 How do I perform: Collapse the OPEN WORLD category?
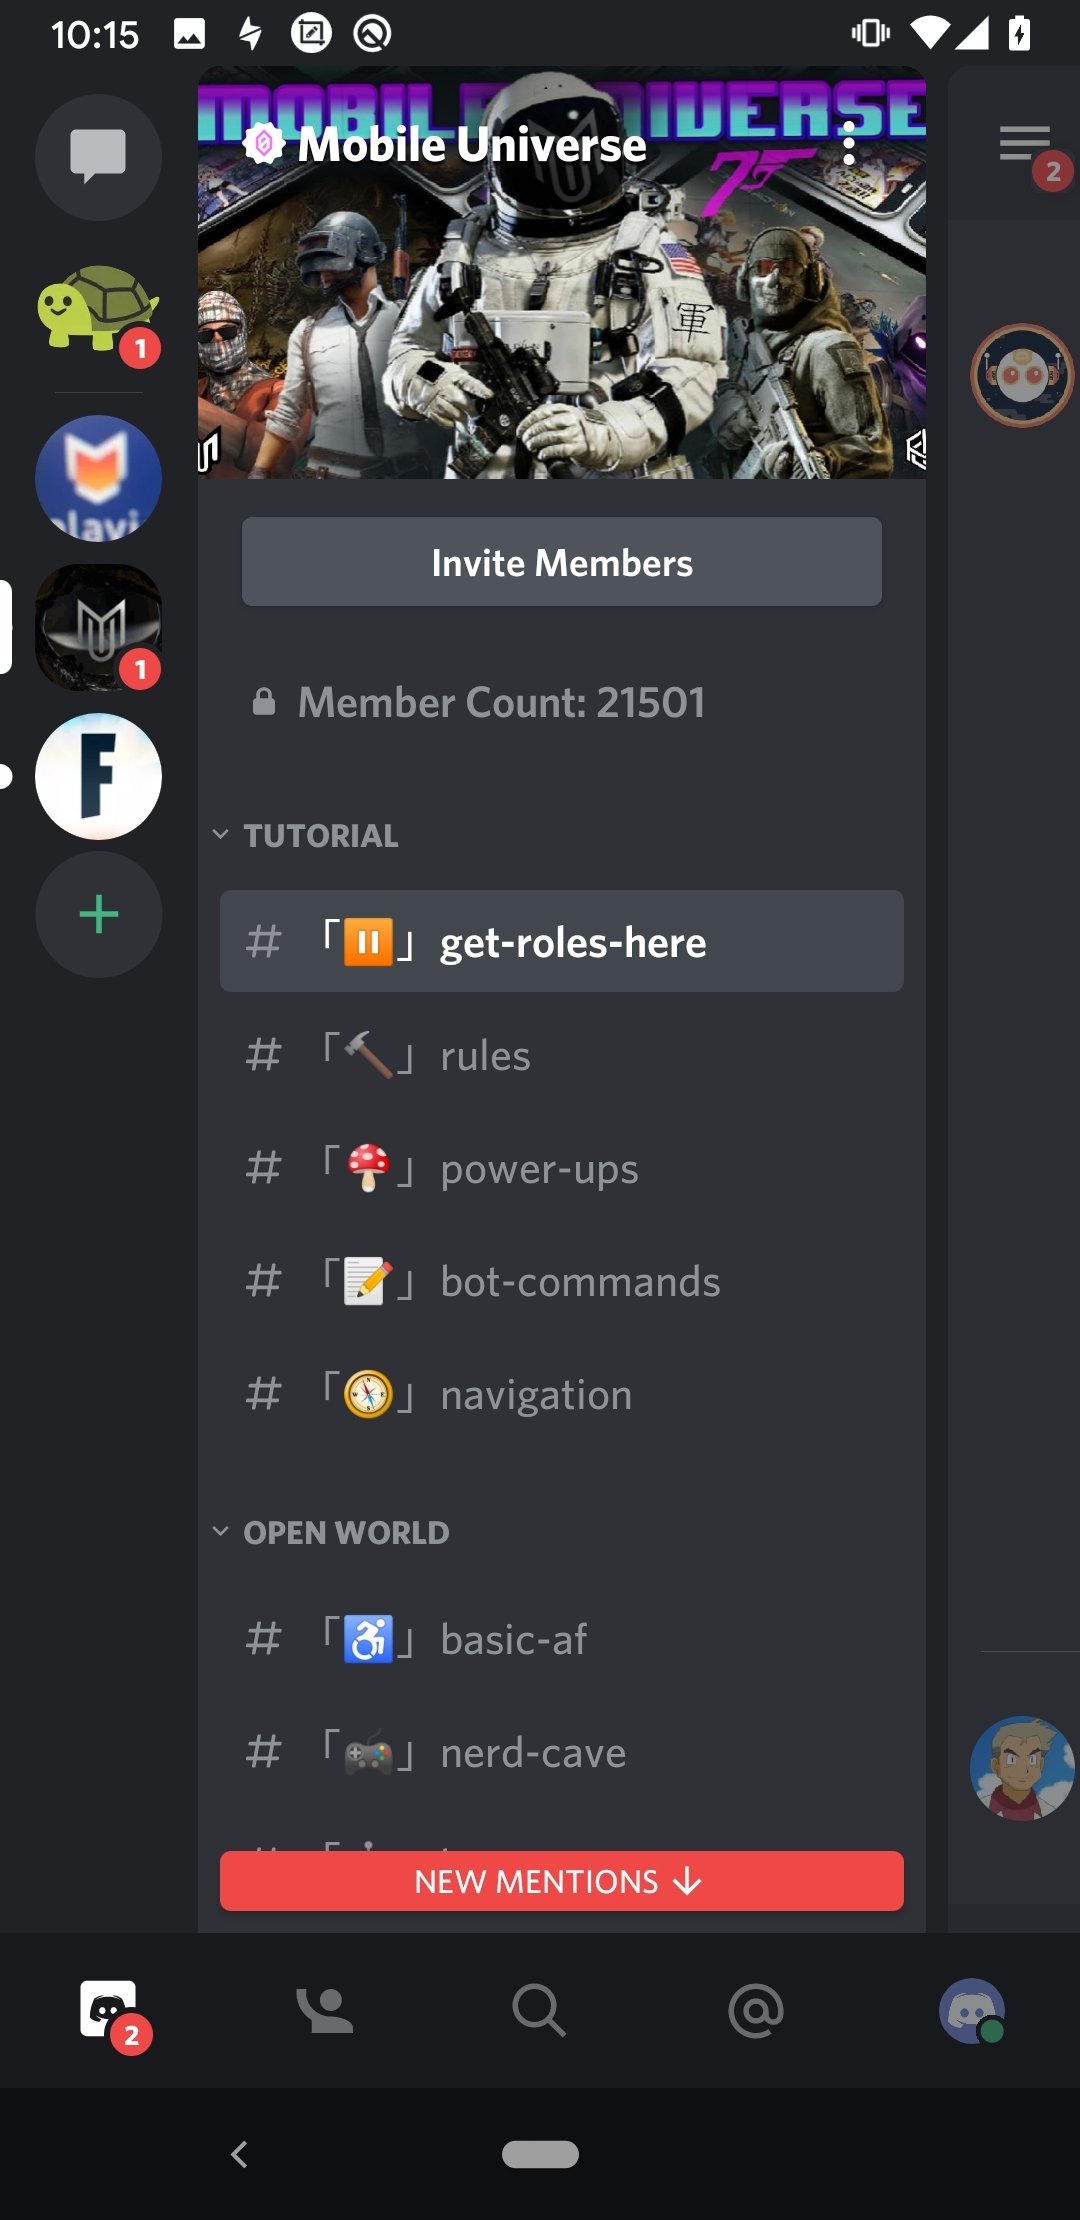tap(345, 1532)
